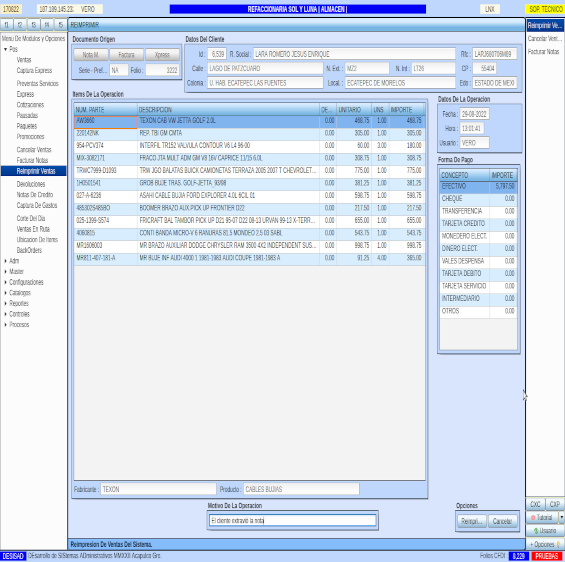Viewport: 565px width, 562px height.
Task: Open BackOrders option
Action: [29, 250]
